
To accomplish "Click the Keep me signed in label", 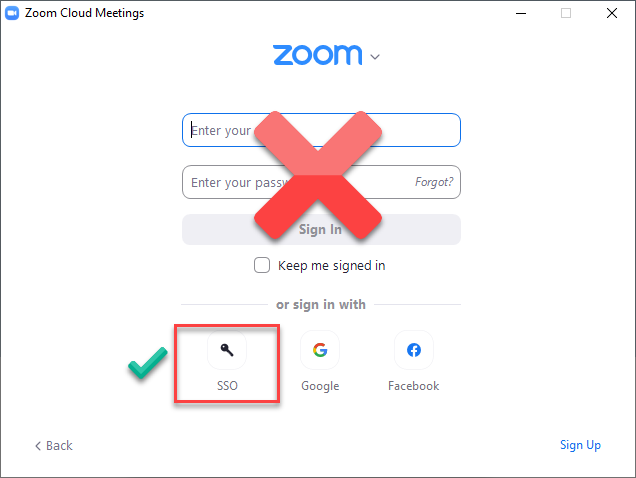I will coord(331,266).
